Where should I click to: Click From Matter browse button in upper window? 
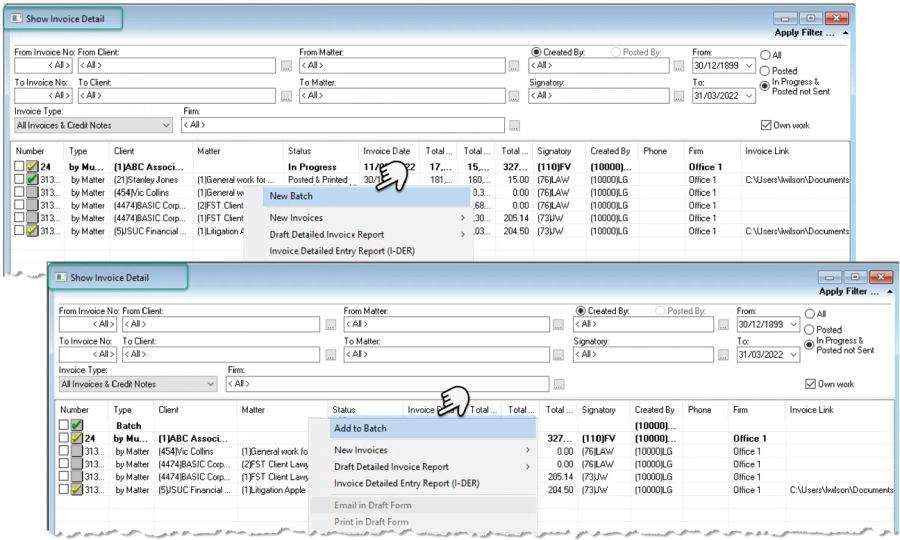coord(514,66)
